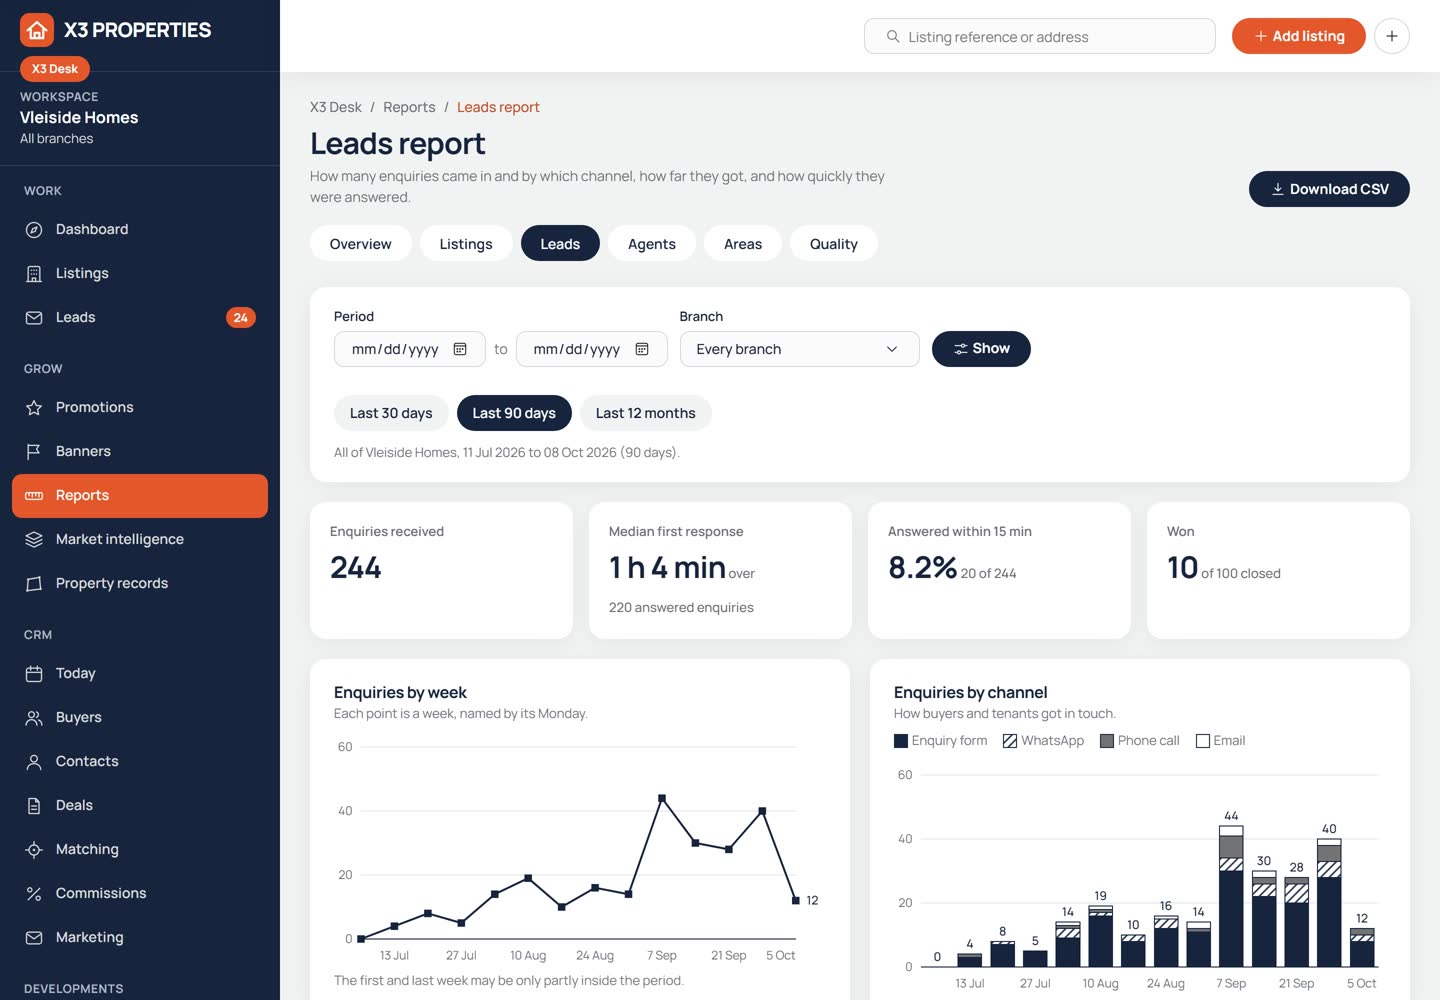Click the 12 data point on weekly chart
Screen dimensions: 1440x1000
796,901
